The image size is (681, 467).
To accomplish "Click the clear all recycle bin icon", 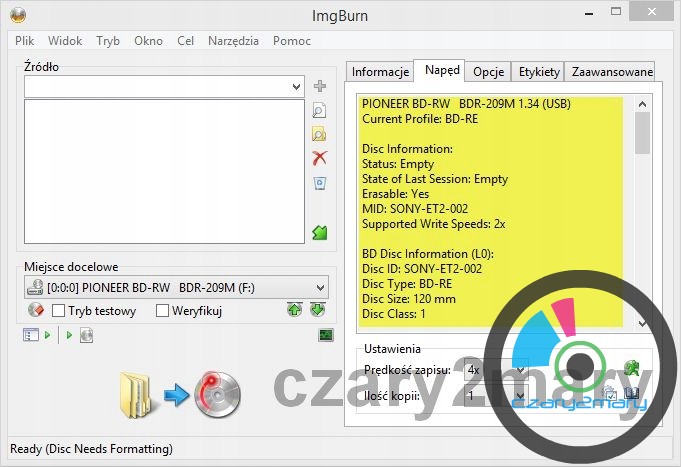I will [x=320, y=183].
